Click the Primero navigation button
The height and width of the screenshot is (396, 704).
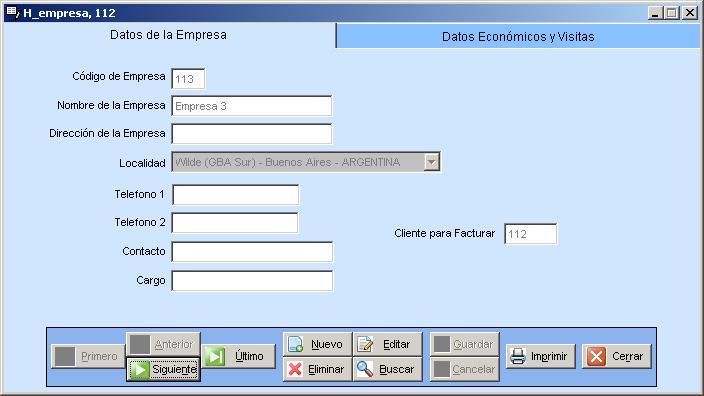pyautogui.click(x=88, y=356)
